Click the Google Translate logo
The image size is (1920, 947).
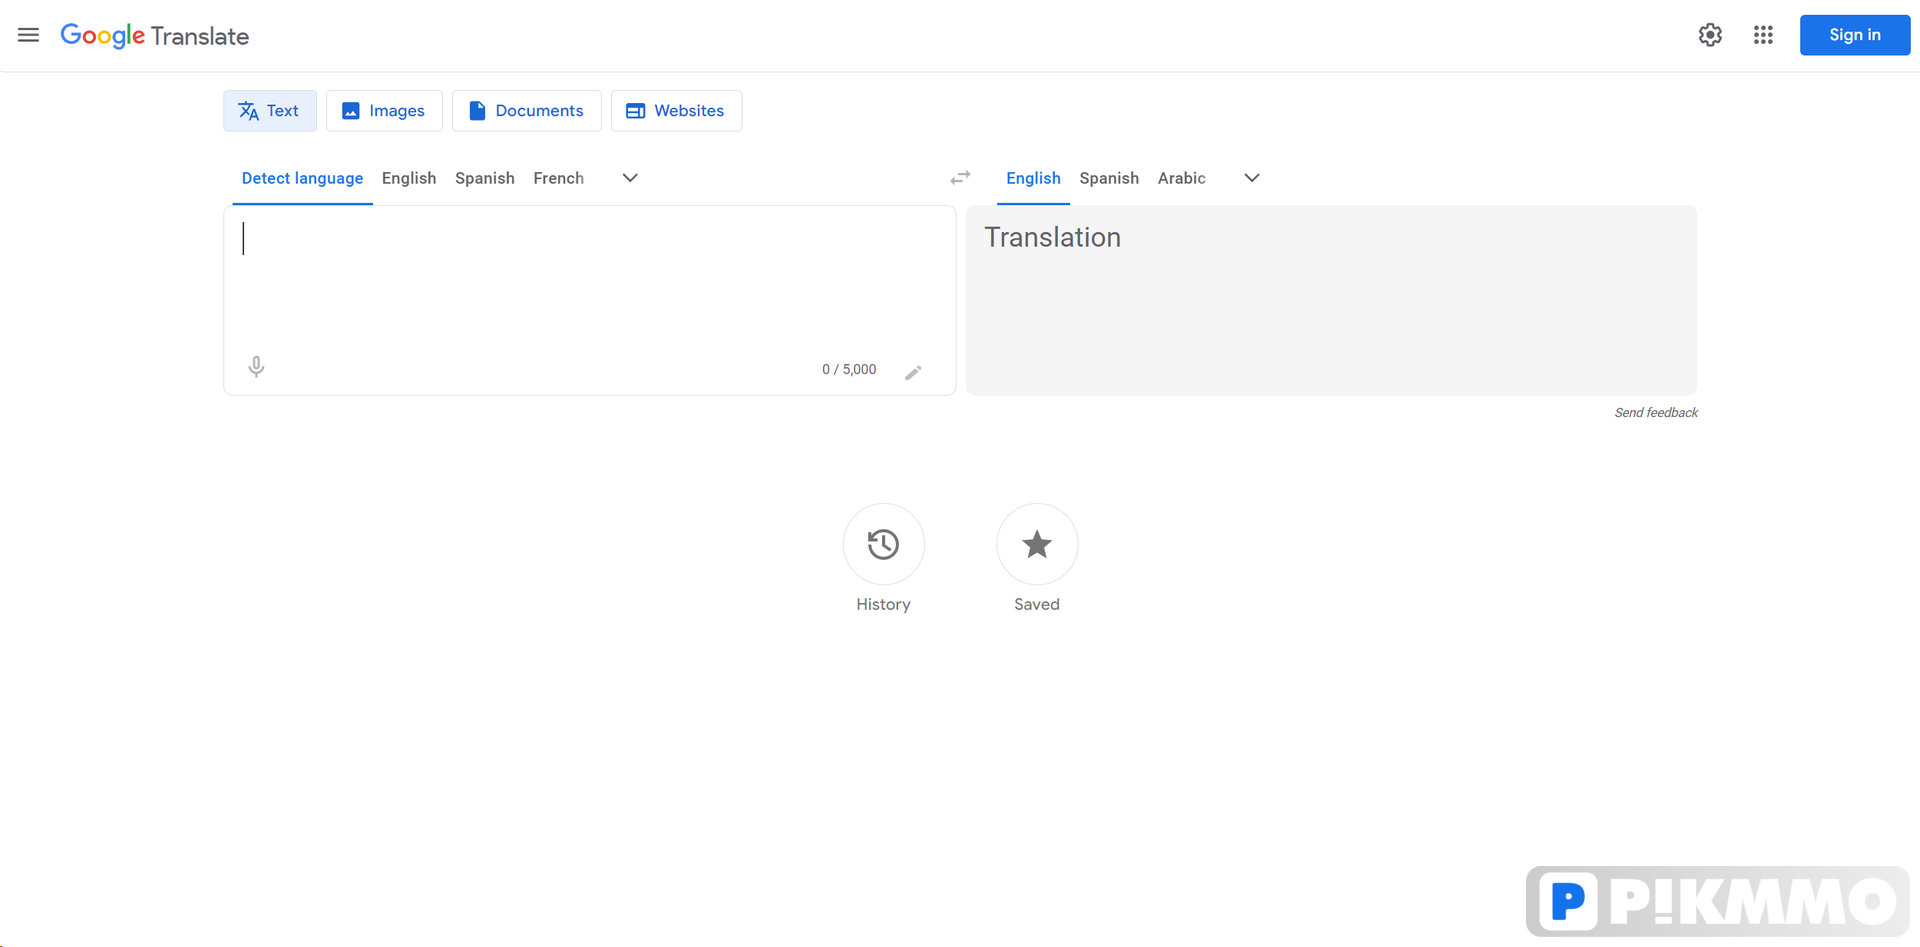[155, 36]
